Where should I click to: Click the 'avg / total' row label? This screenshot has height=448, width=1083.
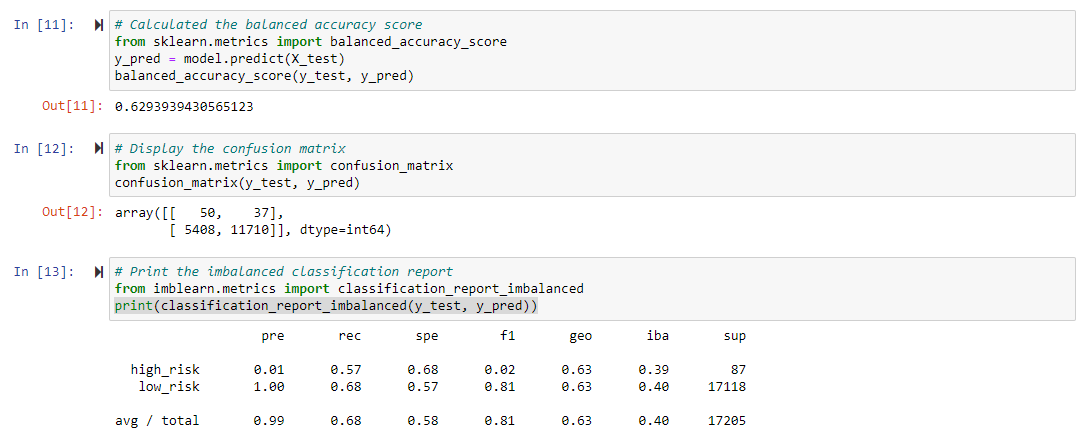pyautogui.click(x=157, y=420)
